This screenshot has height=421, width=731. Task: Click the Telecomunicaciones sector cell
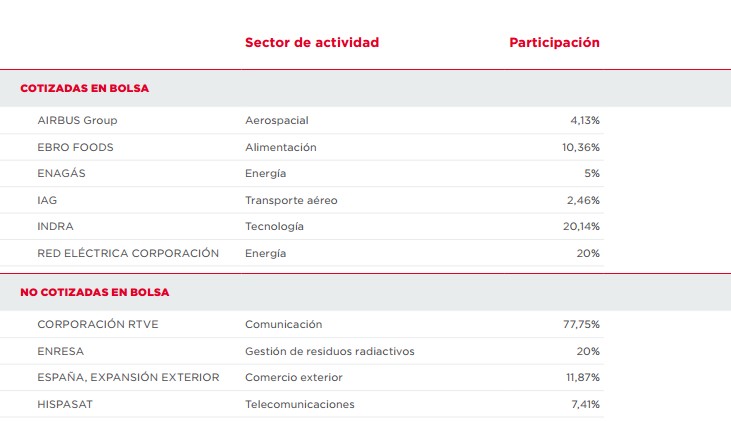pos(299,404)
